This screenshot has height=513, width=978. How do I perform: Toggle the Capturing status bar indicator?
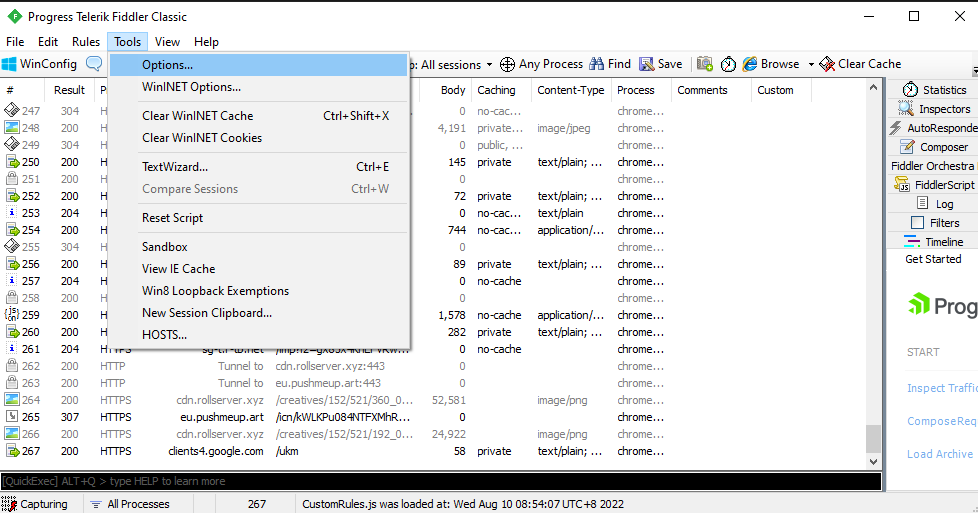coord(36,504)
